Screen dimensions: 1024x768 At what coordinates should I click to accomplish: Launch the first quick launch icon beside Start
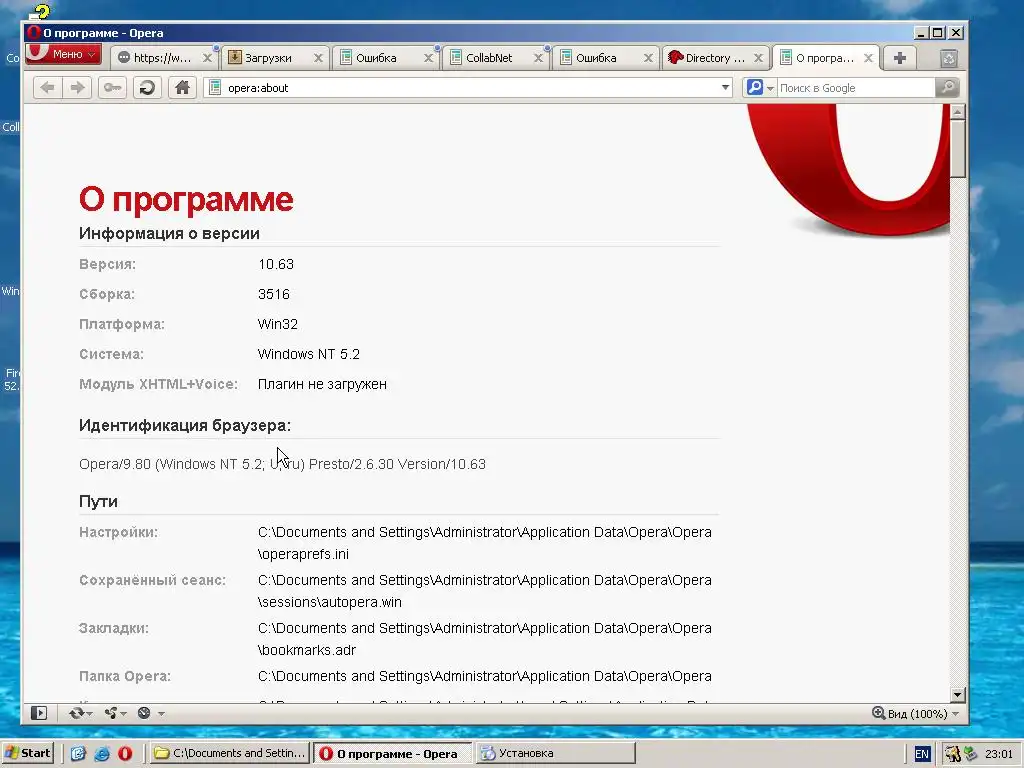coord(78,754)
